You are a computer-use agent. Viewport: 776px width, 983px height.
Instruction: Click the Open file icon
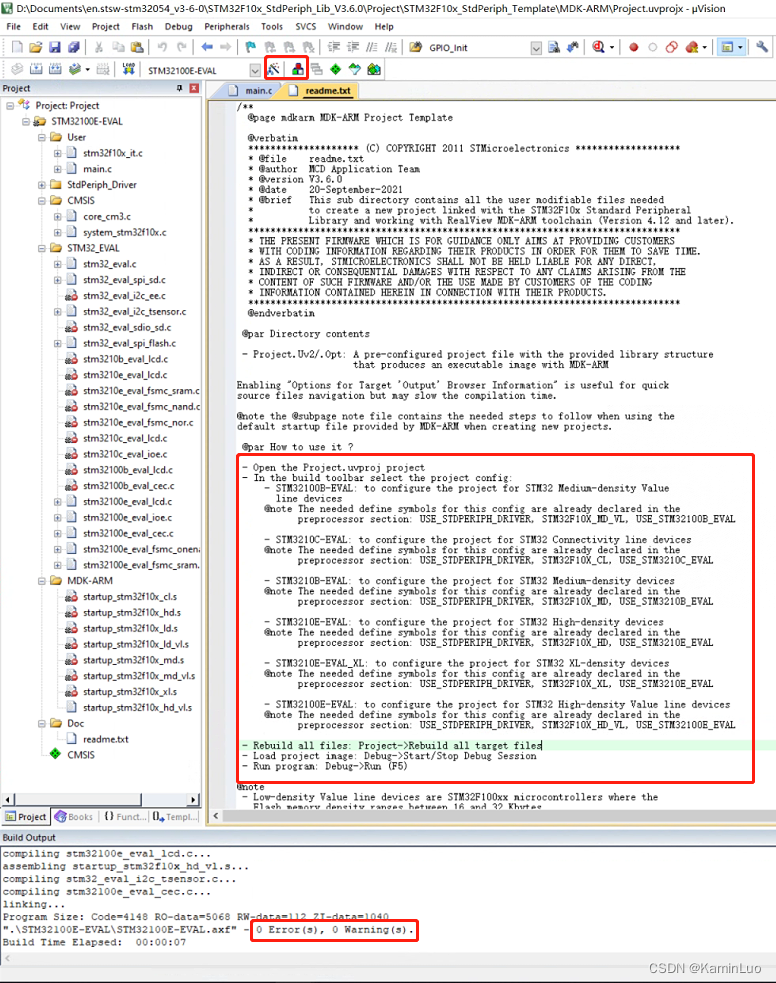point(36,47)
